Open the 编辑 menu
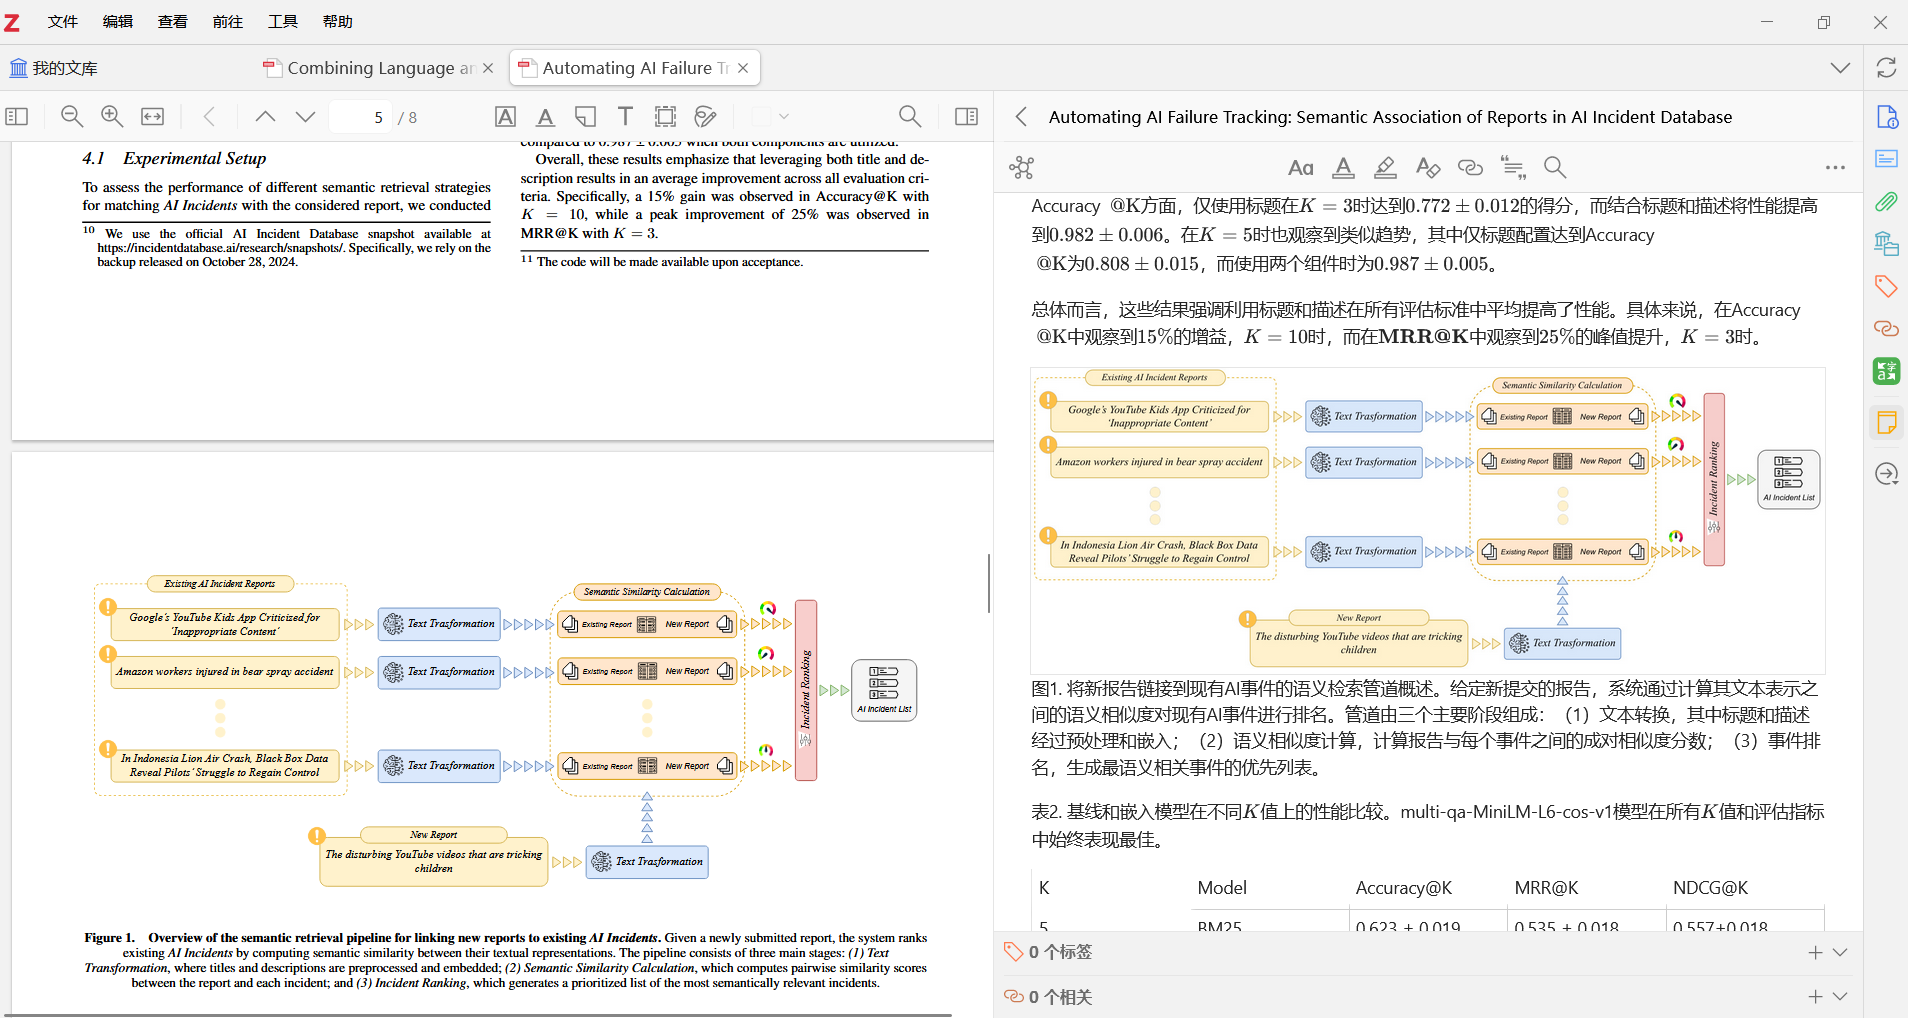The height and width of the screenshot is (1018, 1908). (x=118, y=21)
